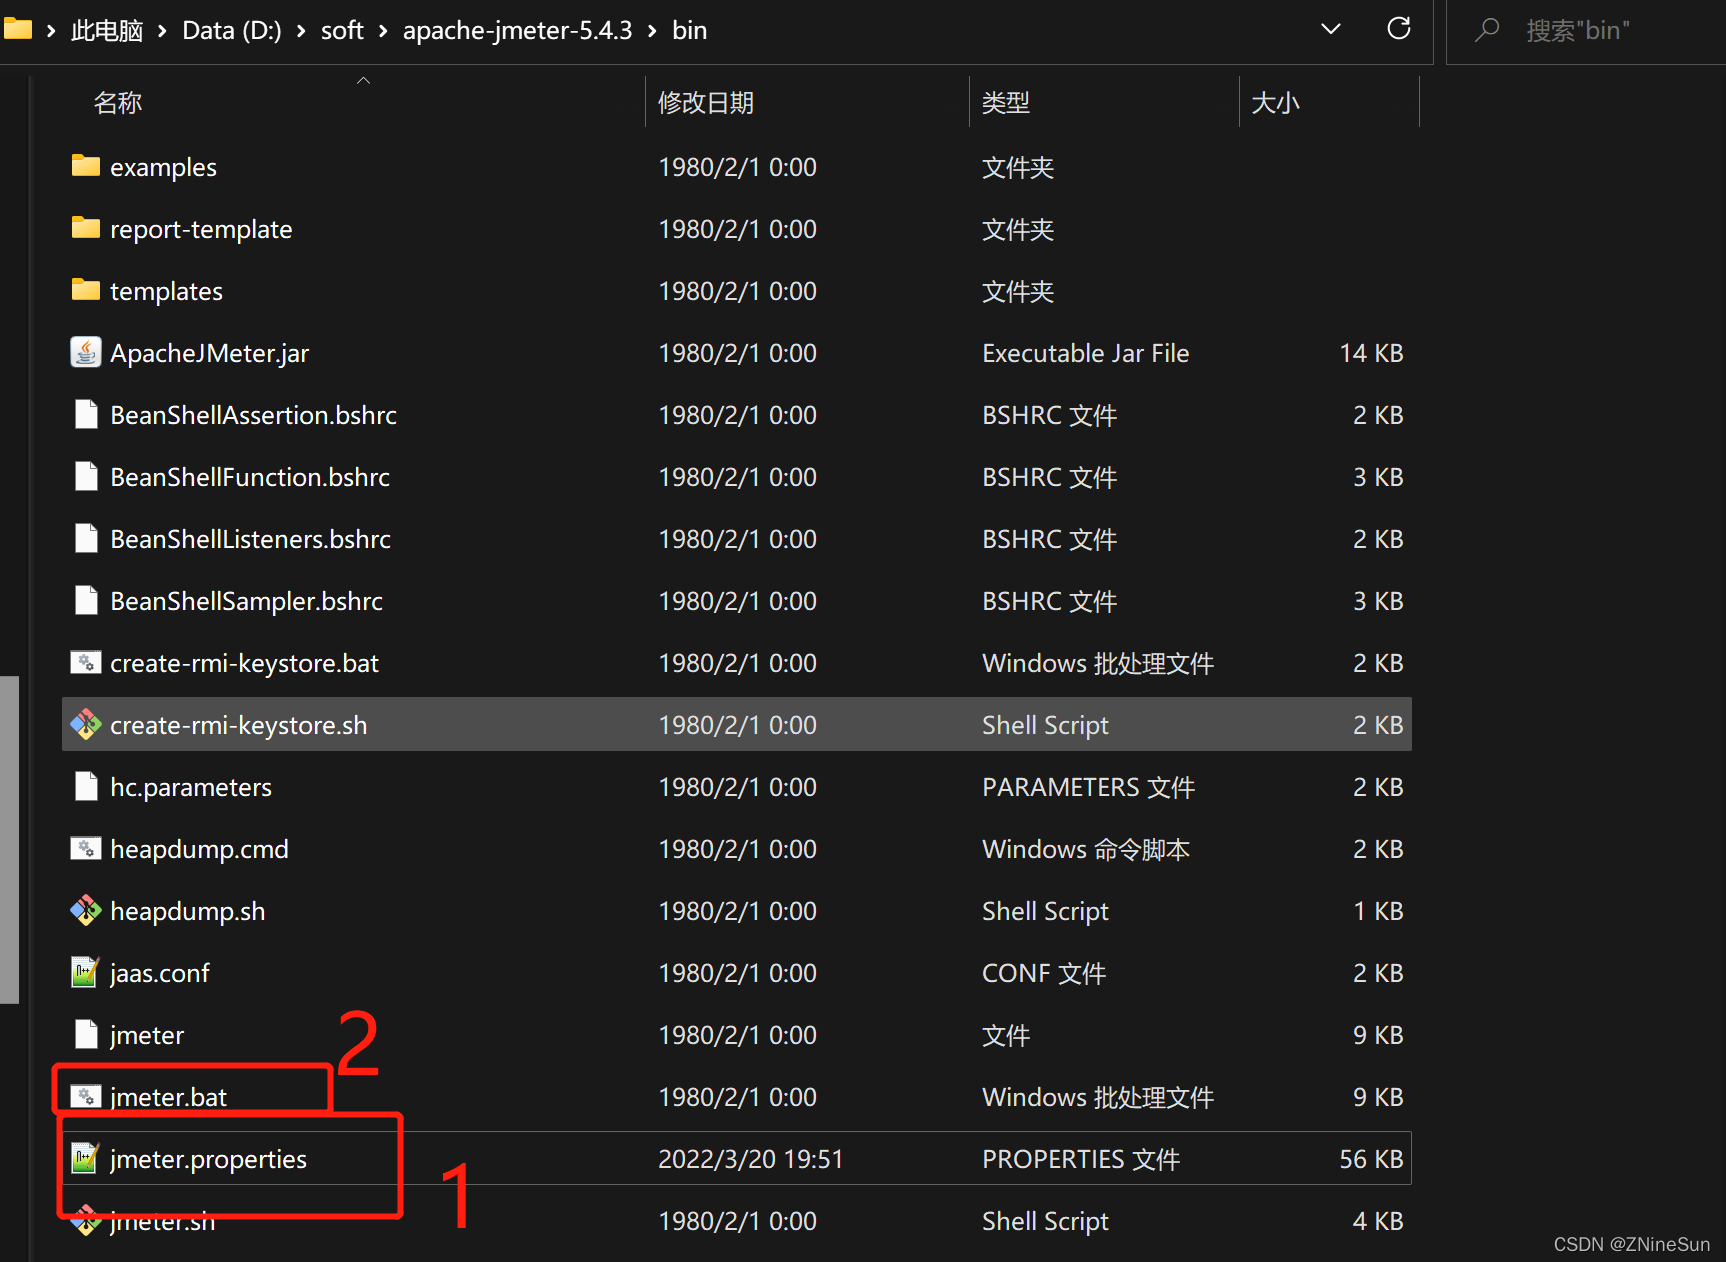Click the Windows 命令脚本 type cell
The image size is (1726, 1262).
point(1086,849)
